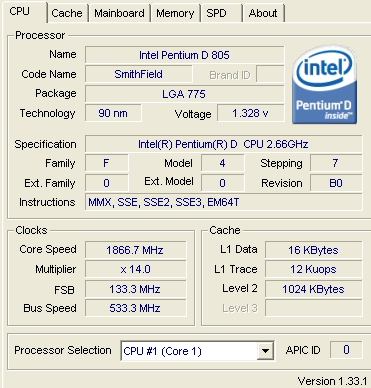Click the Family value F
The image size is (371, 388).
pos(106,163)
